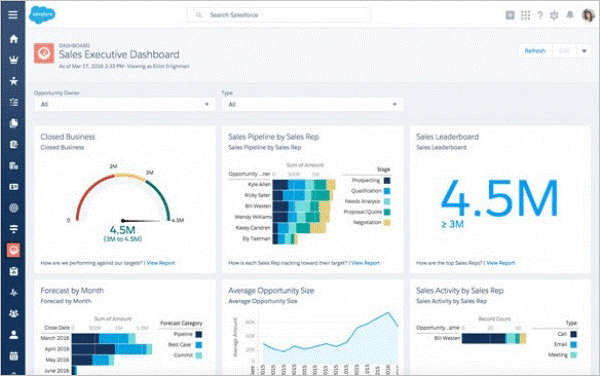Open View Report for Closed Business
This screenshot has height=376, width=600.
(161, 263)
